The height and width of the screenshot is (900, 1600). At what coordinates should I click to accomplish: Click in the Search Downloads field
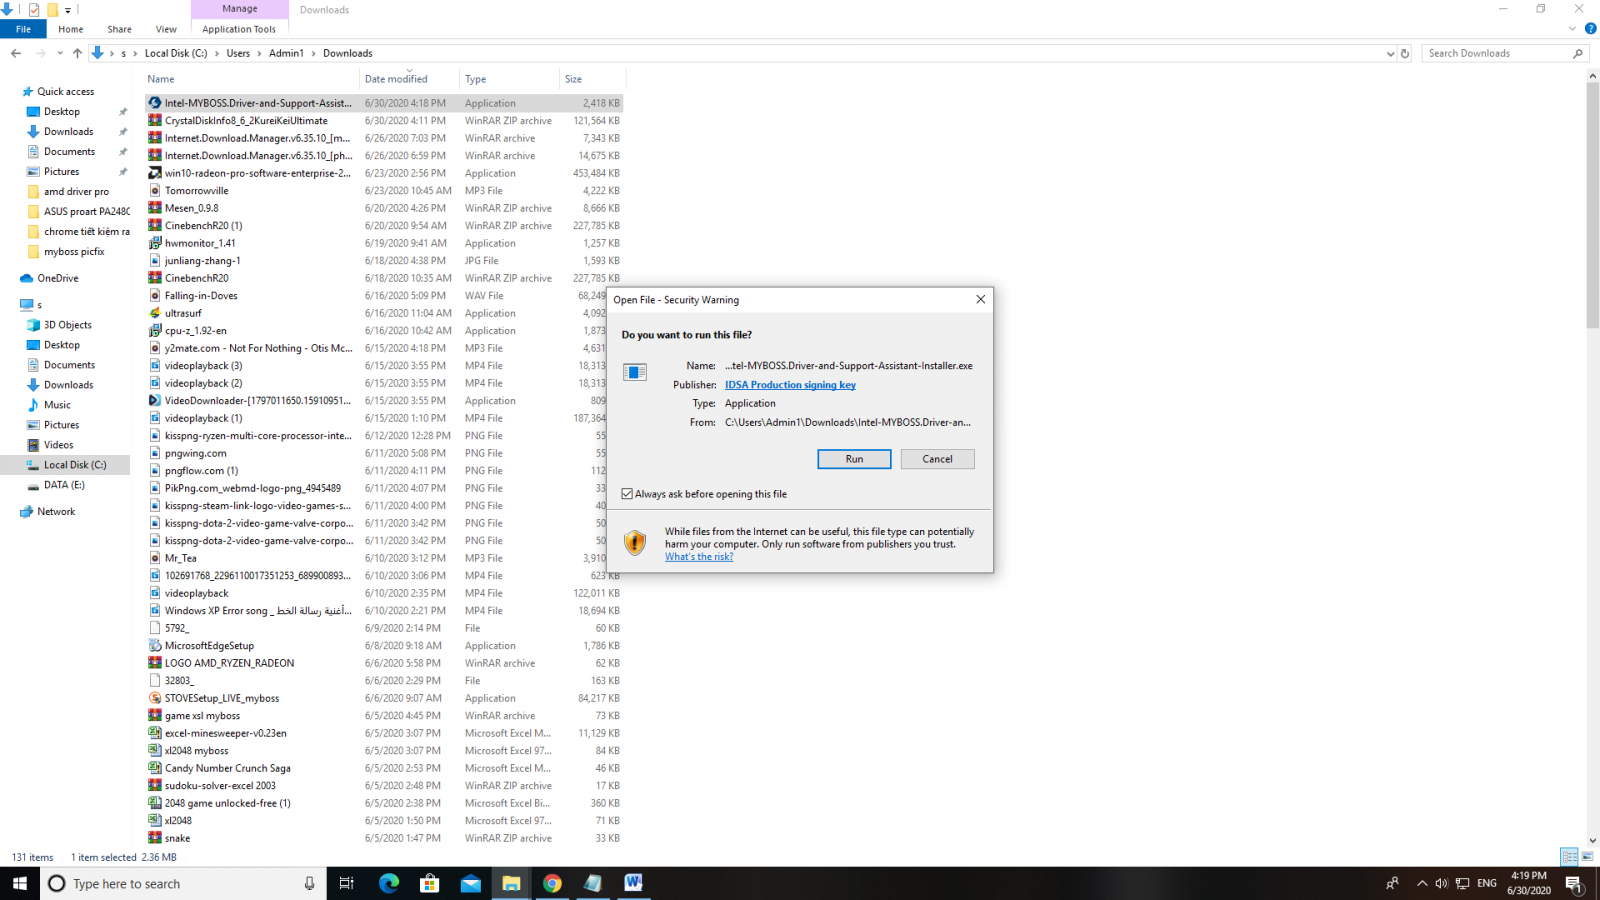(1496, 53)
